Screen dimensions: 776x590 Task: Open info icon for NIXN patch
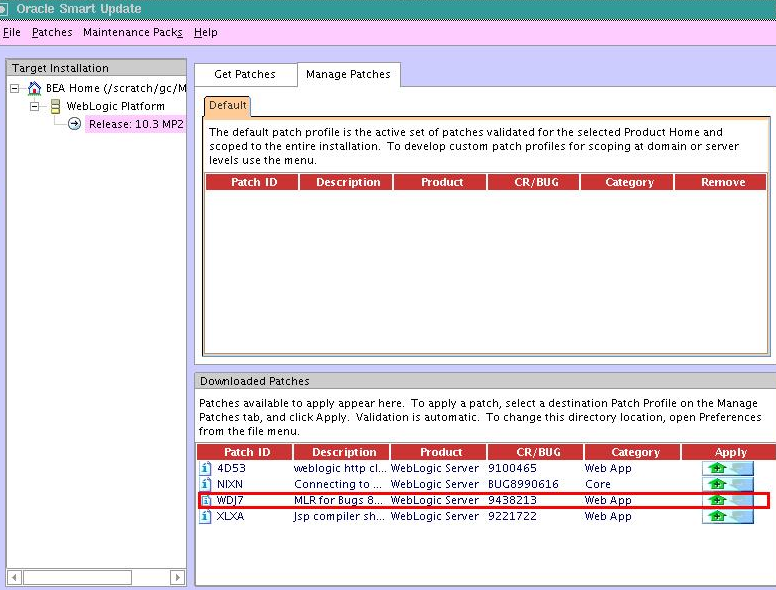click(205, 484)
